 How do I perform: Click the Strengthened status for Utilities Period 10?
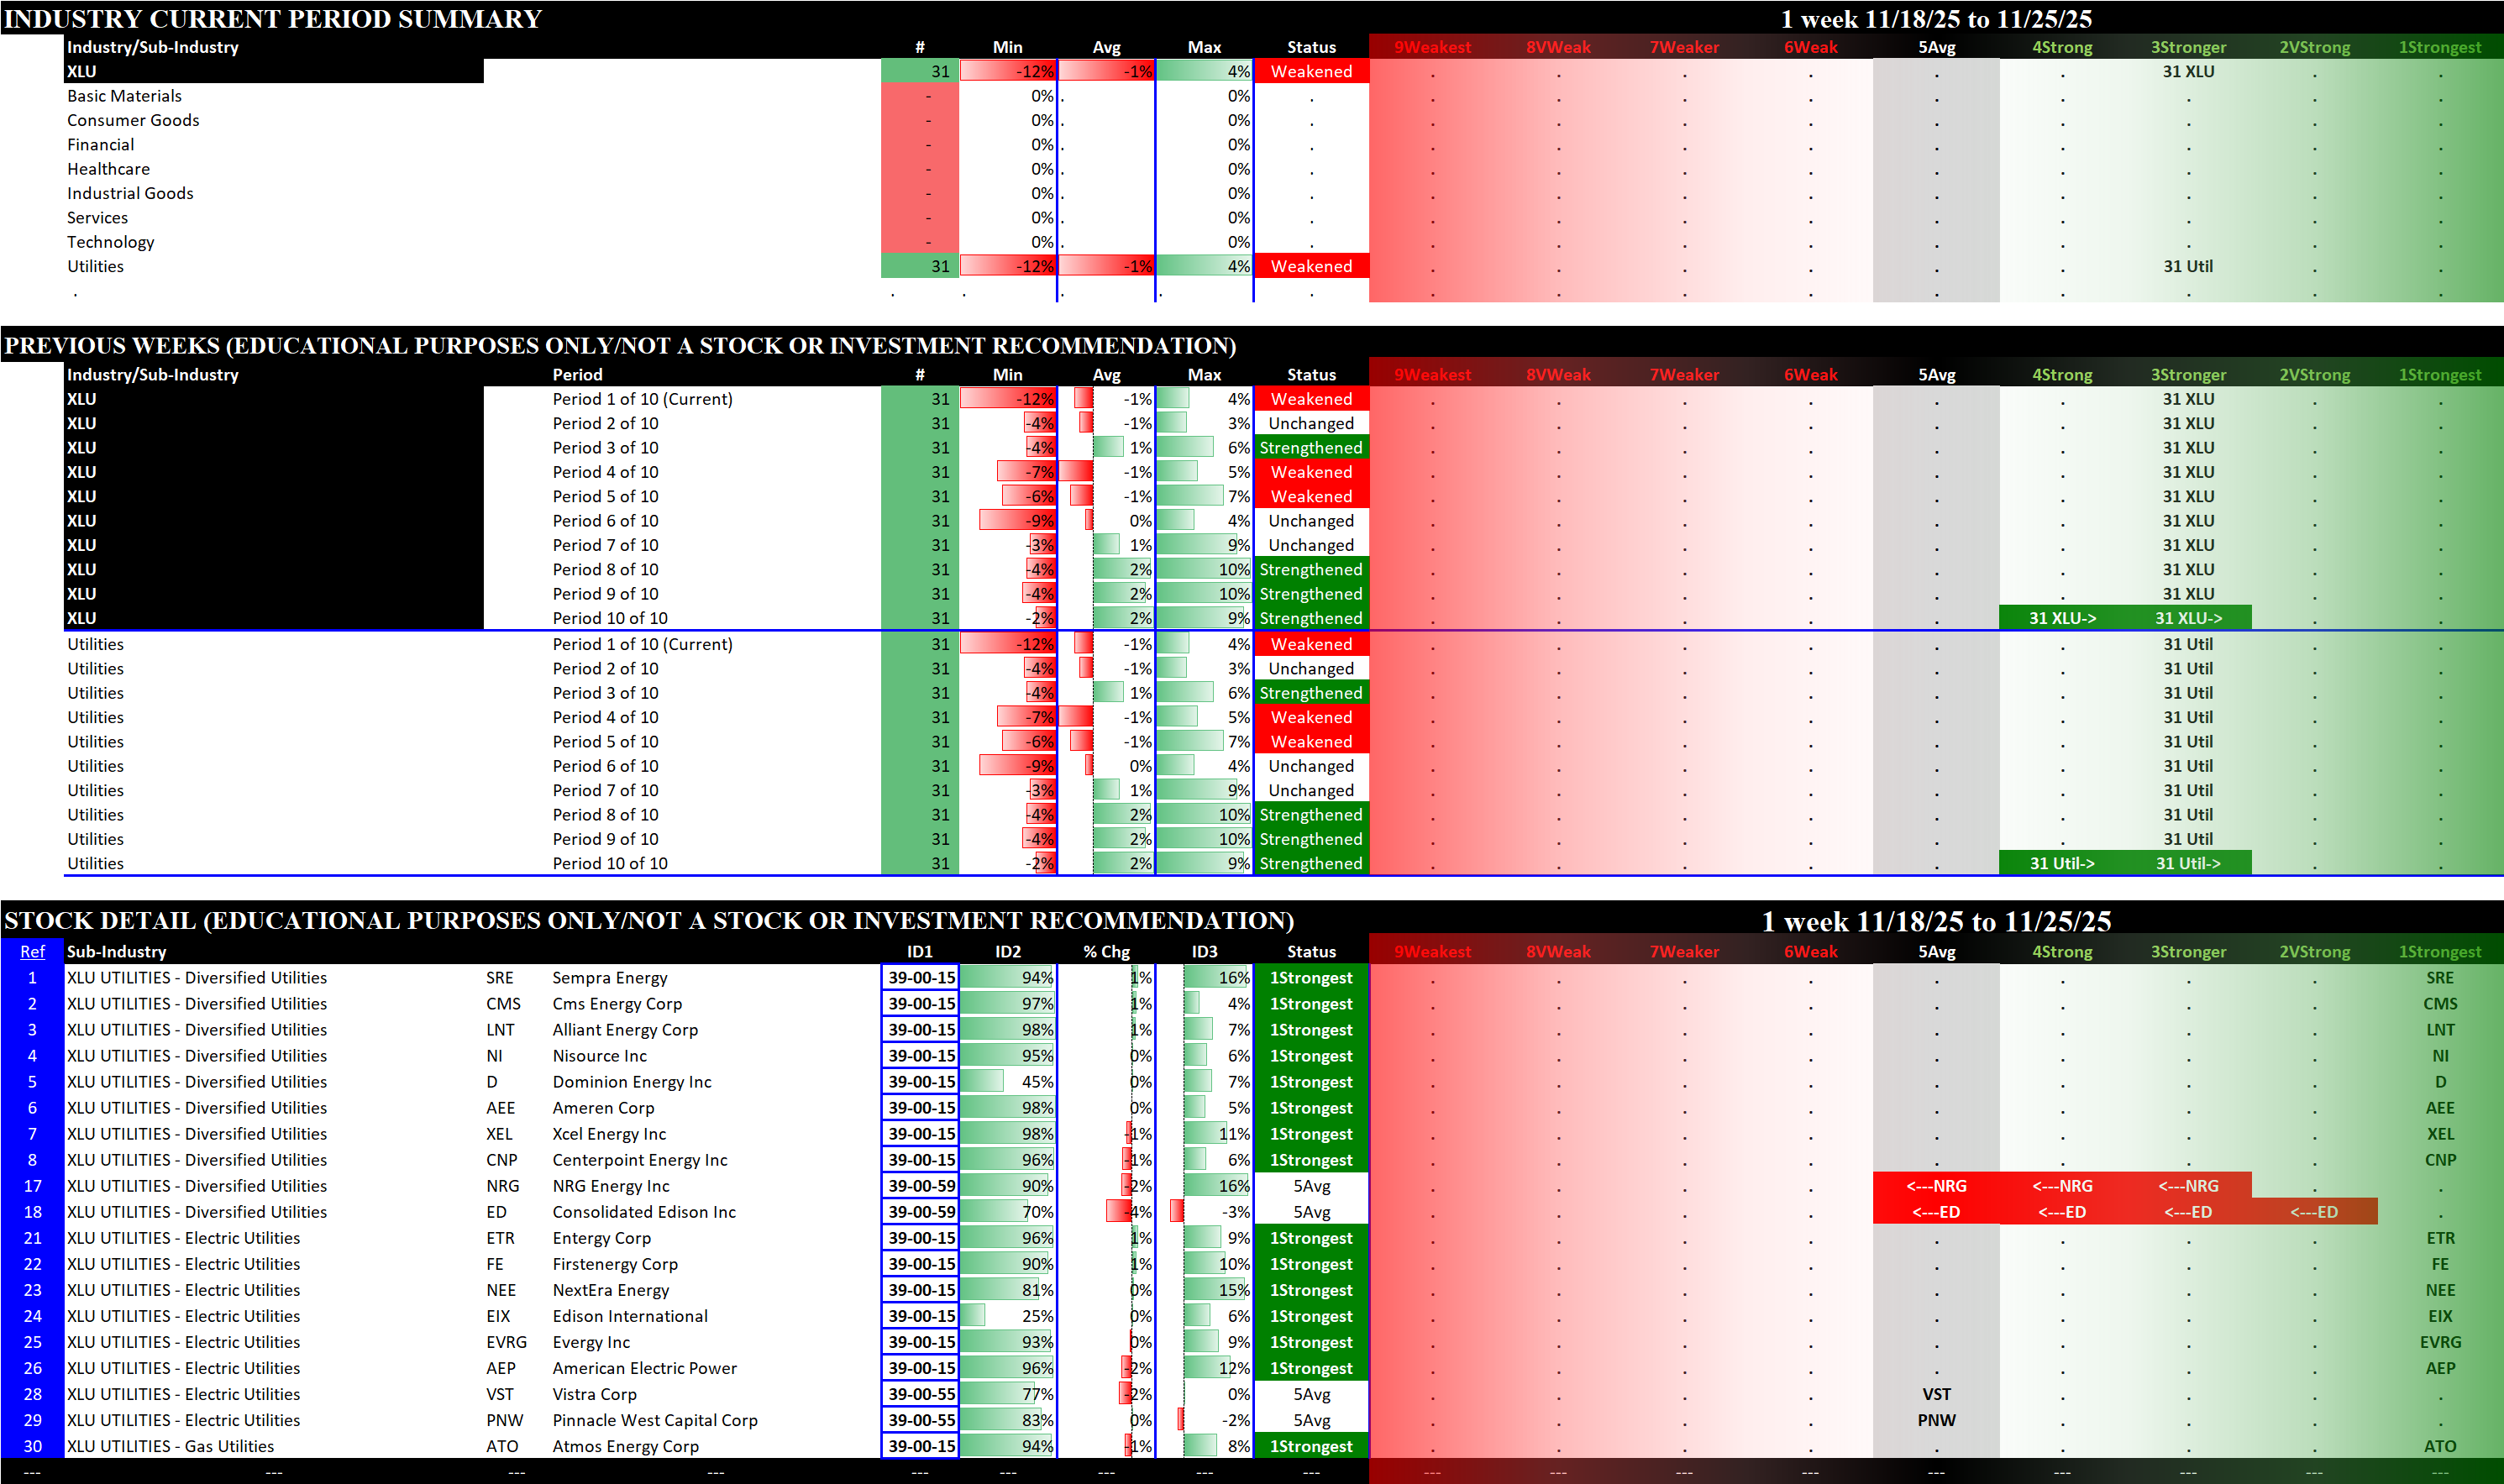click(x=1311, y=863)
